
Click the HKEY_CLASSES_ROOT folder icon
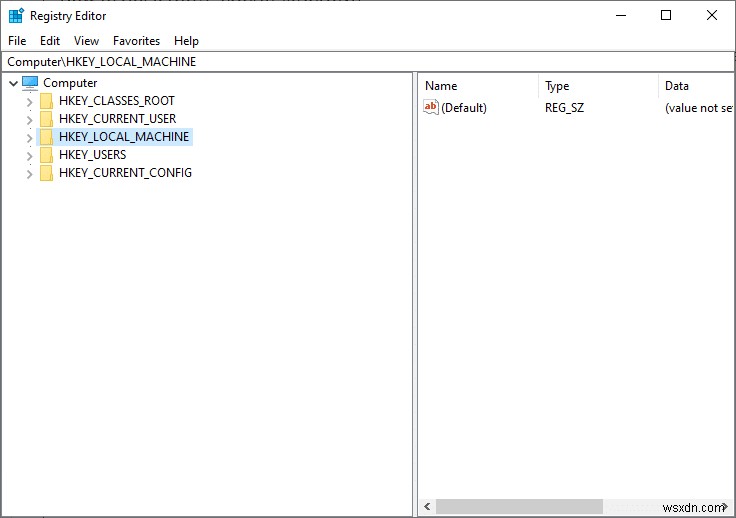click(x=46, y=101)
